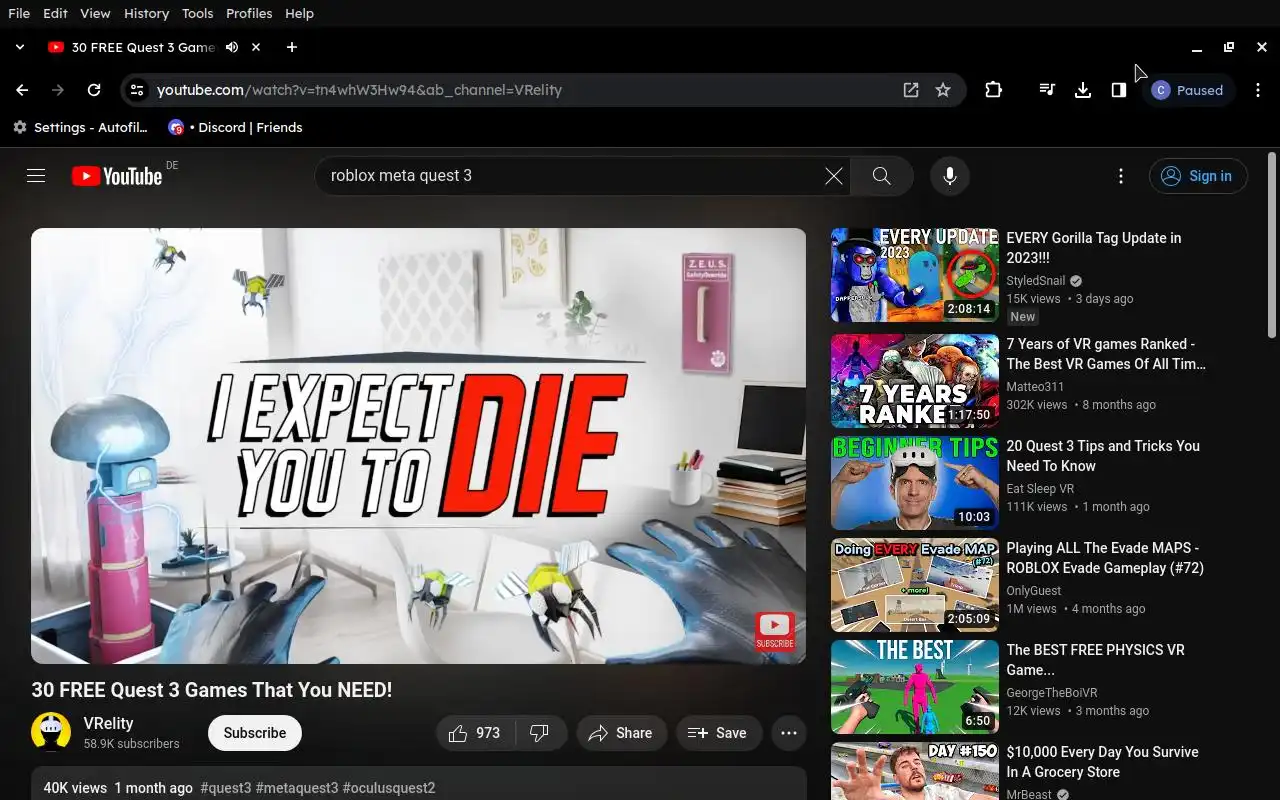Open the Edit menu
Image resolution: width=1280 pixels, height=800 pixels.
point(55,13)
